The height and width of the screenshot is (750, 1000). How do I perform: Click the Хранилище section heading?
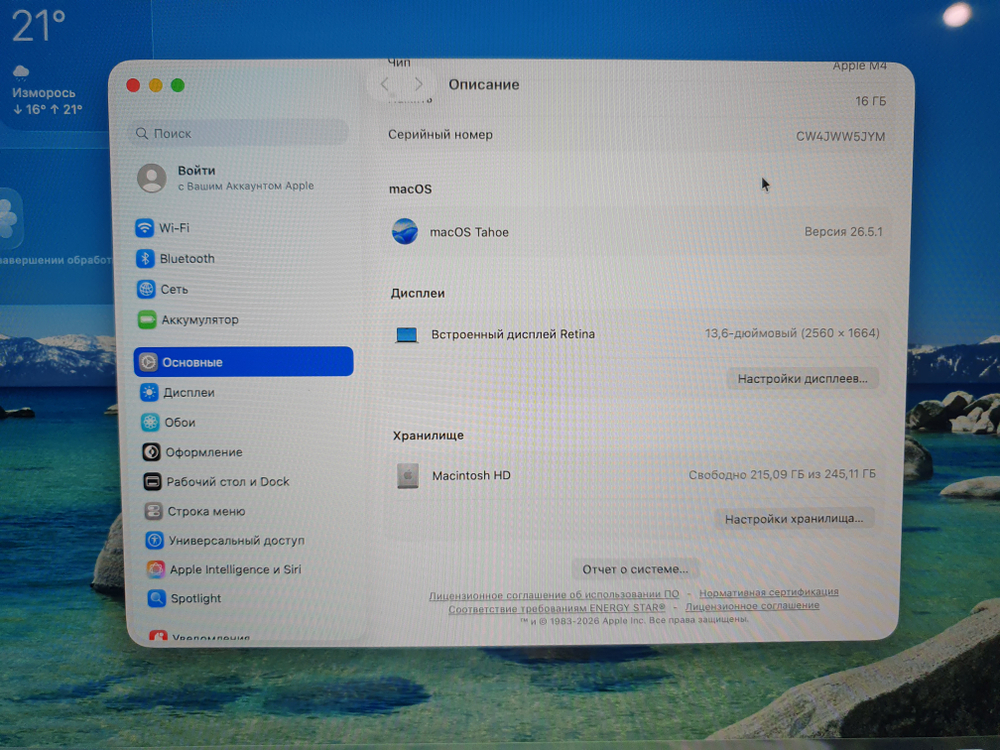tap(428, 436)
